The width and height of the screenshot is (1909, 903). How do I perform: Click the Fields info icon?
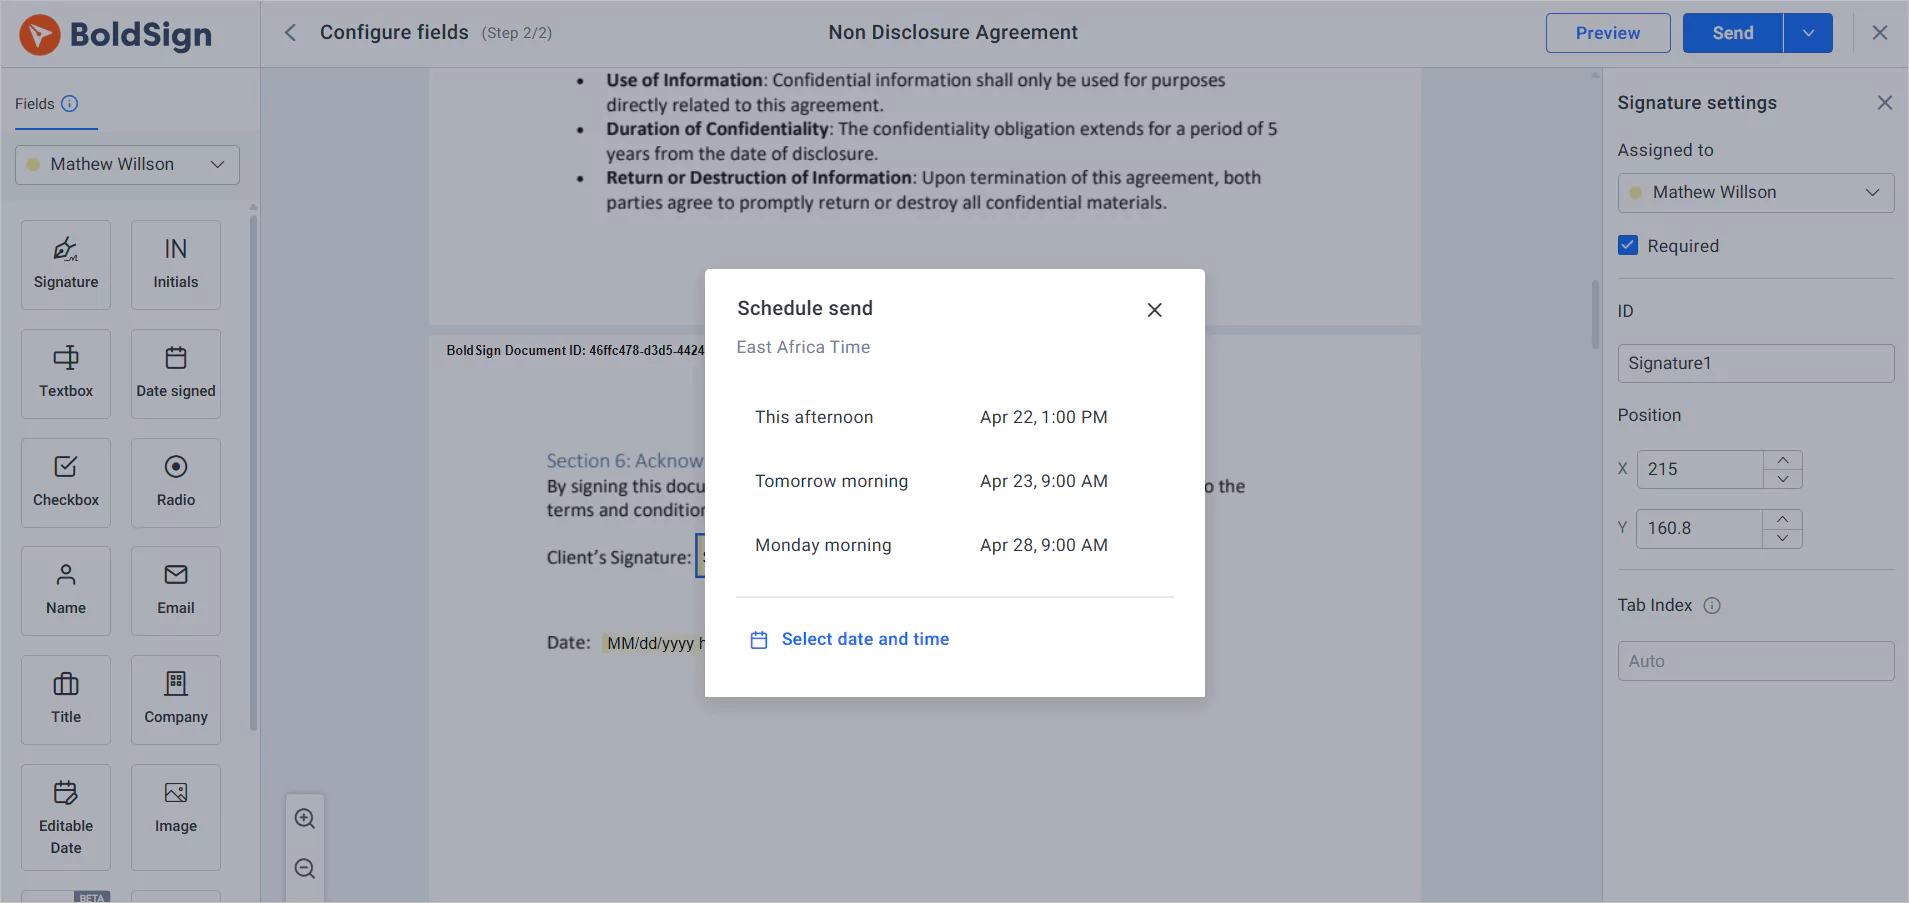70,103
